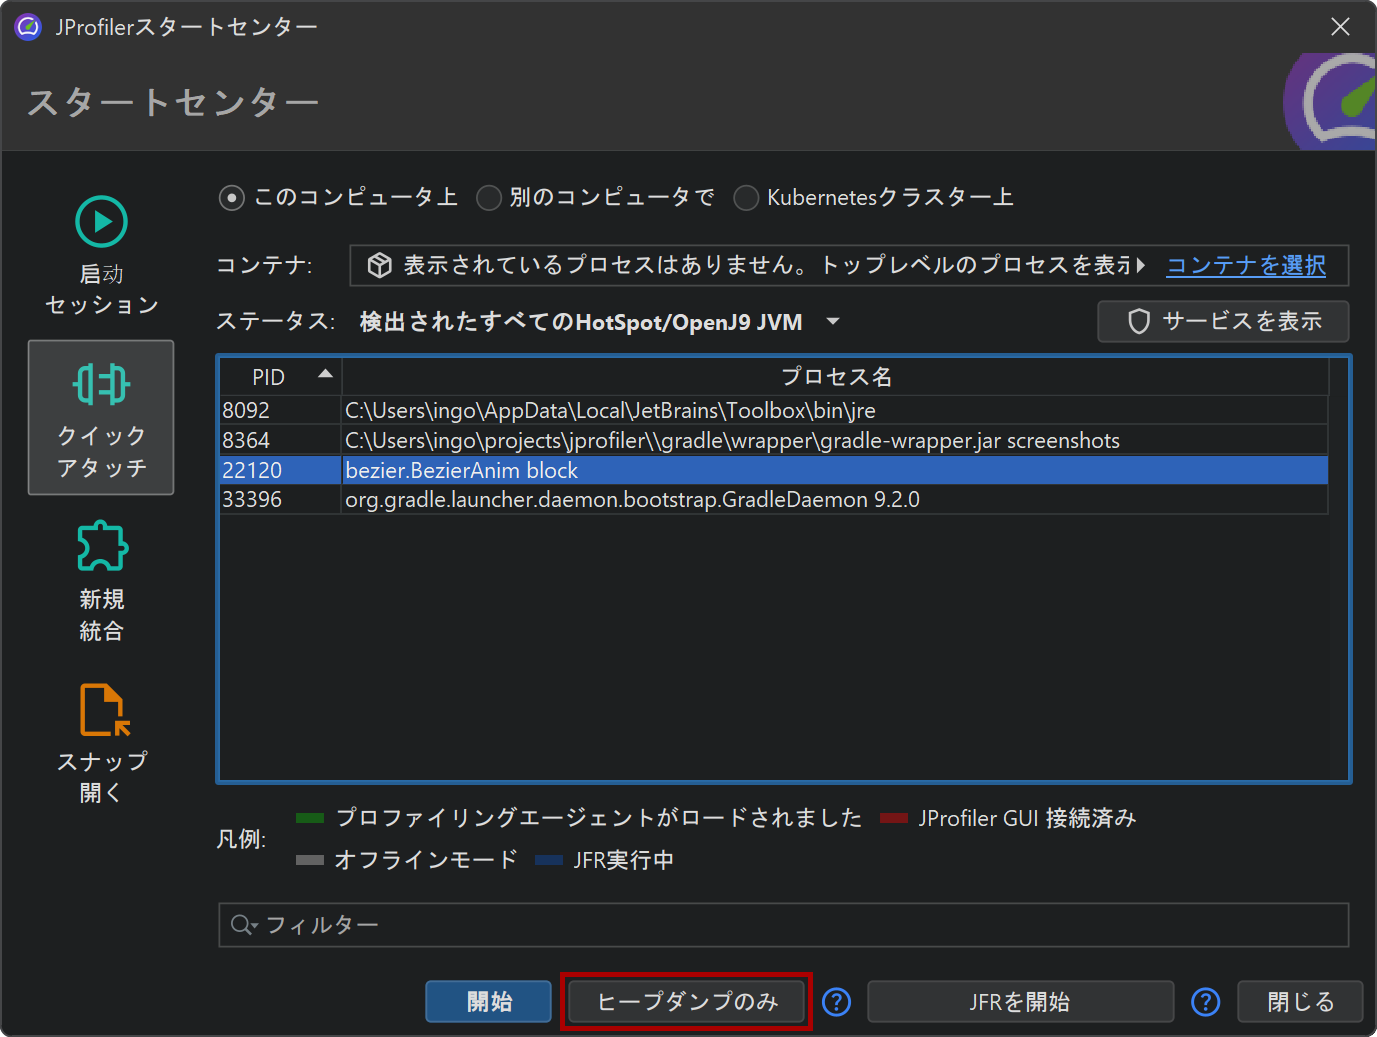This screenshot has height=1037, width=1377.
Task: Open the status filter JVM dropdown
Action: pos(832,322)
